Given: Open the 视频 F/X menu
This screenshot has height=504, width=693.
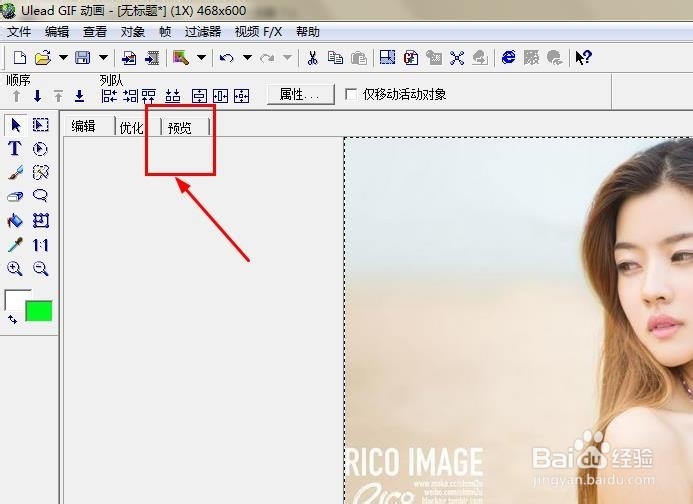Looking at the screenshot, I should tap(258, 32).
